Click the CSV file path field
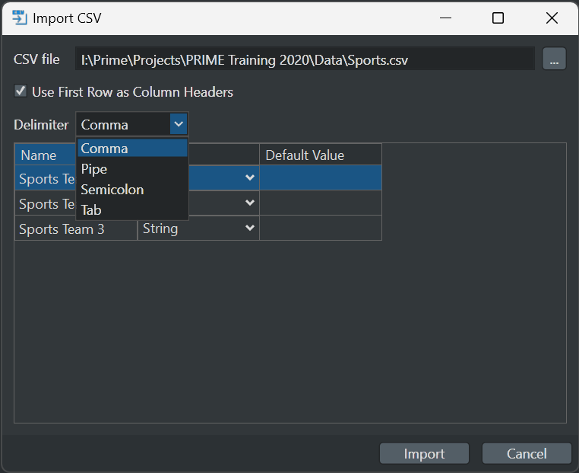Screen dimensions: 580x474 point(305,58)
